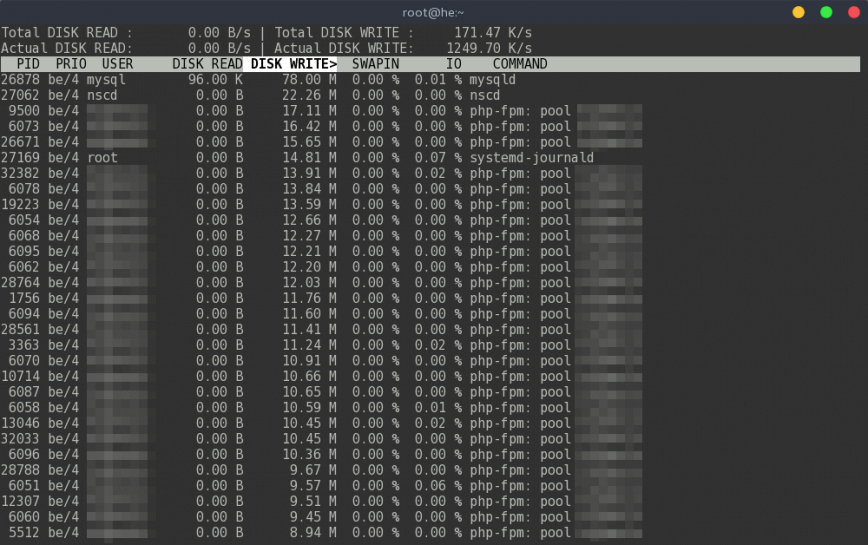This screenshot has height=545, width=868.
Task: Click the red close window button
Action: point(854,12)
